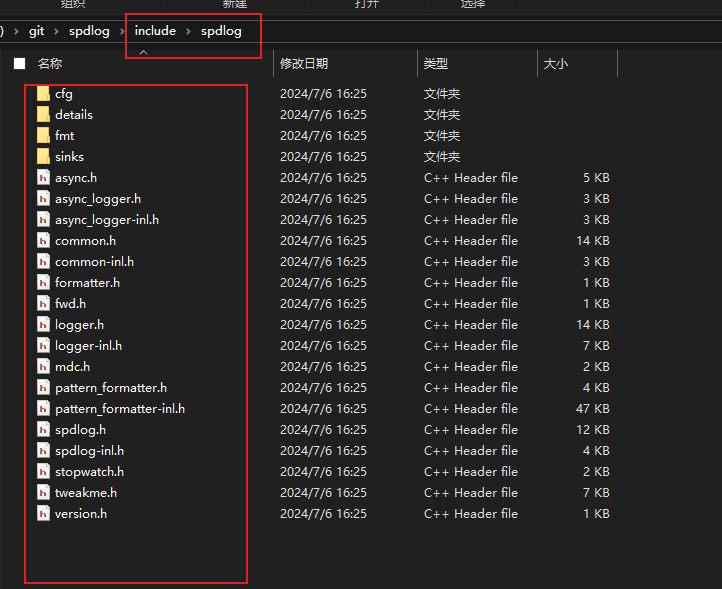The width and height of the screenshot is (722, 589).
Task: Pick the fwd.h file icon
Action: 43,303
